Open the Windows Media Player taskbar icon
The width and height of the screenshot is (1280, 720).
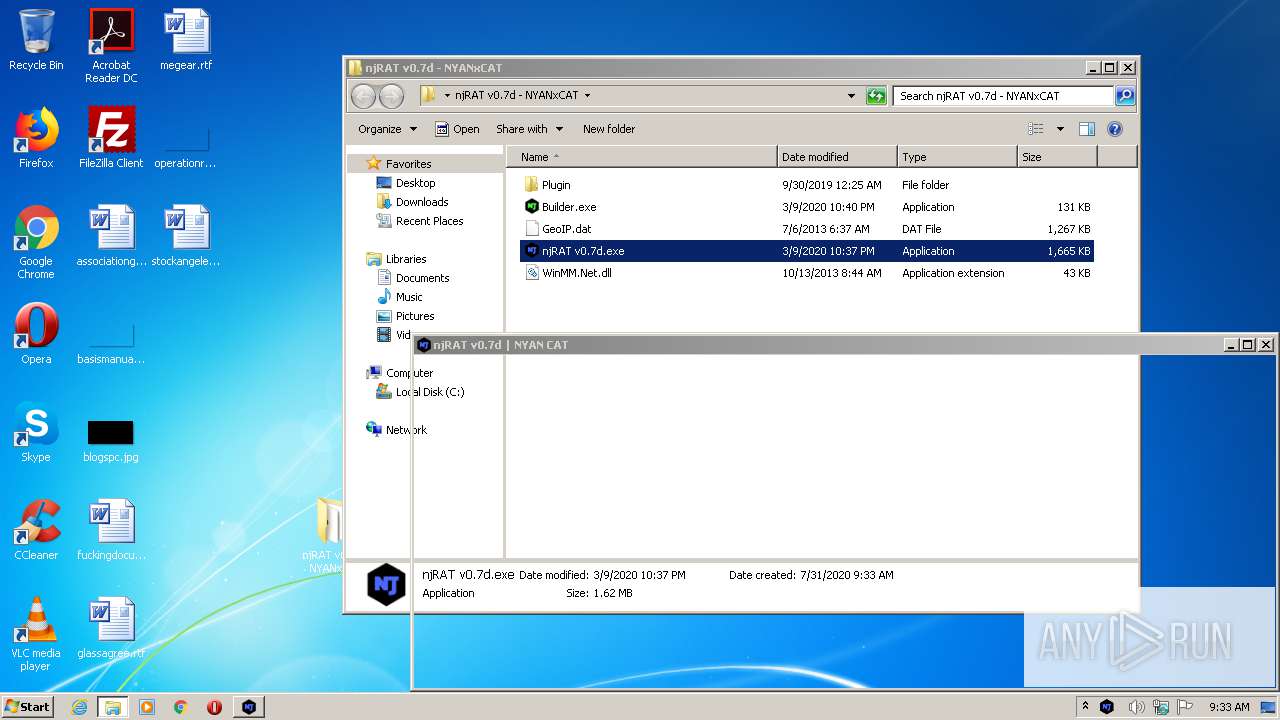147,707
